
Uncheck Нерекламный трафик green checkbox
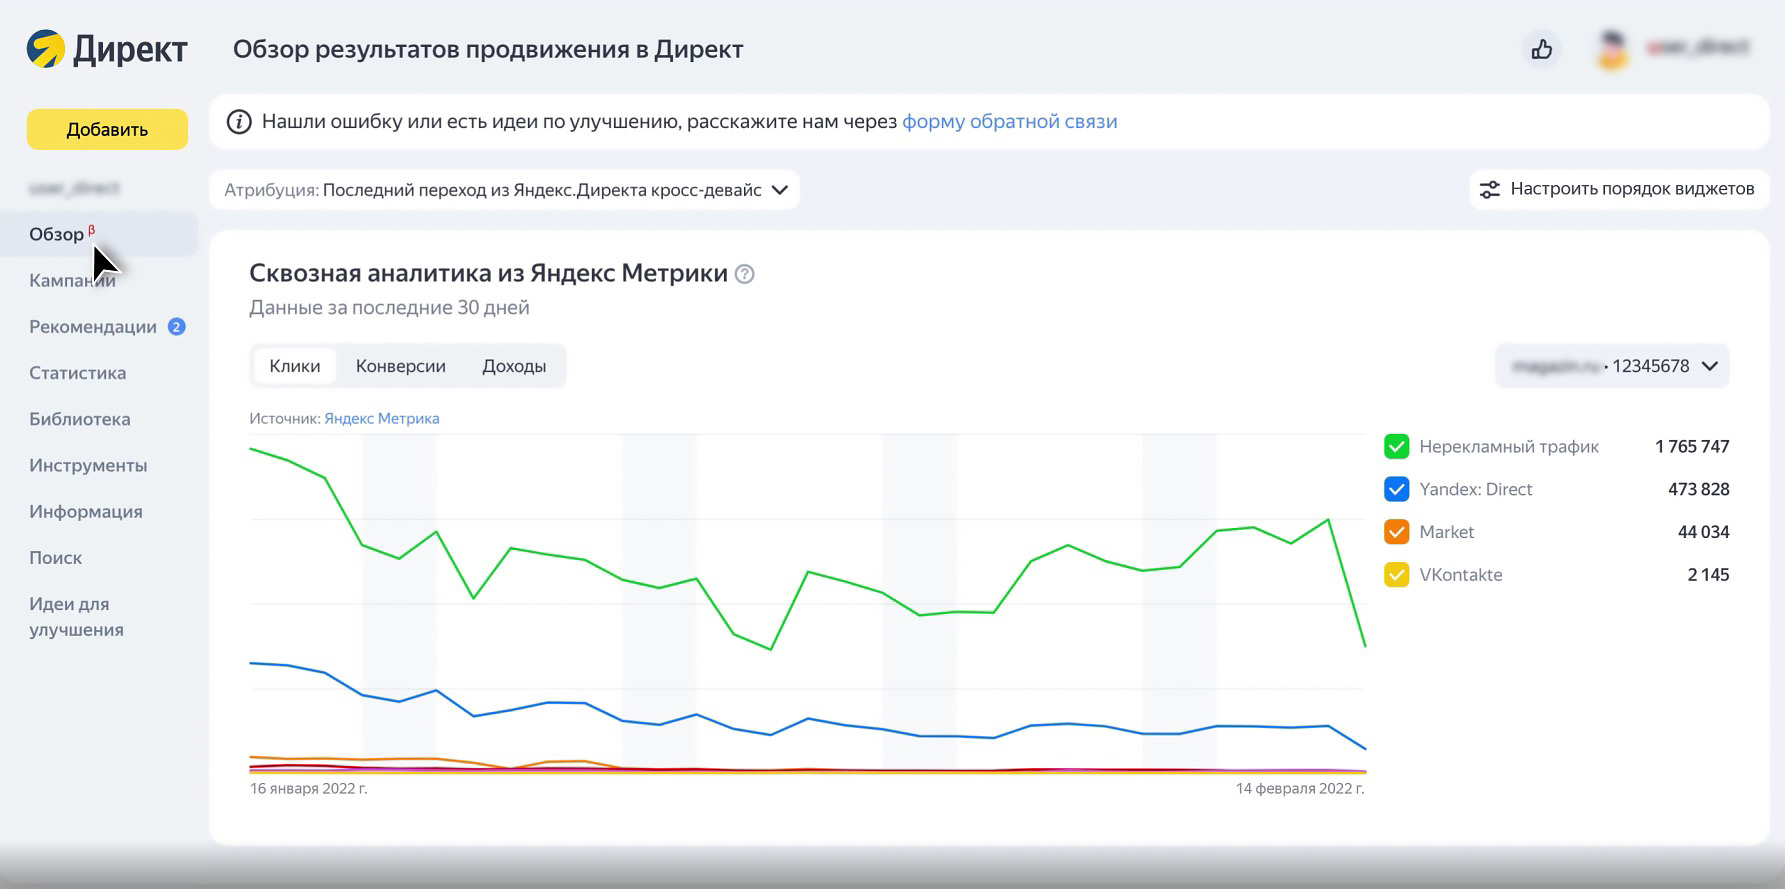click(x=1396, y=446)
